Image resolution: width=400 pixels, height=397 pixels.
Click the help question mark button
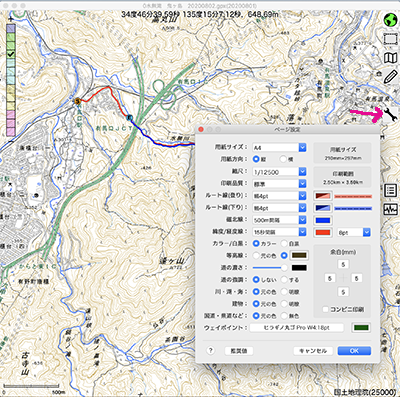(x=210, y=351)
